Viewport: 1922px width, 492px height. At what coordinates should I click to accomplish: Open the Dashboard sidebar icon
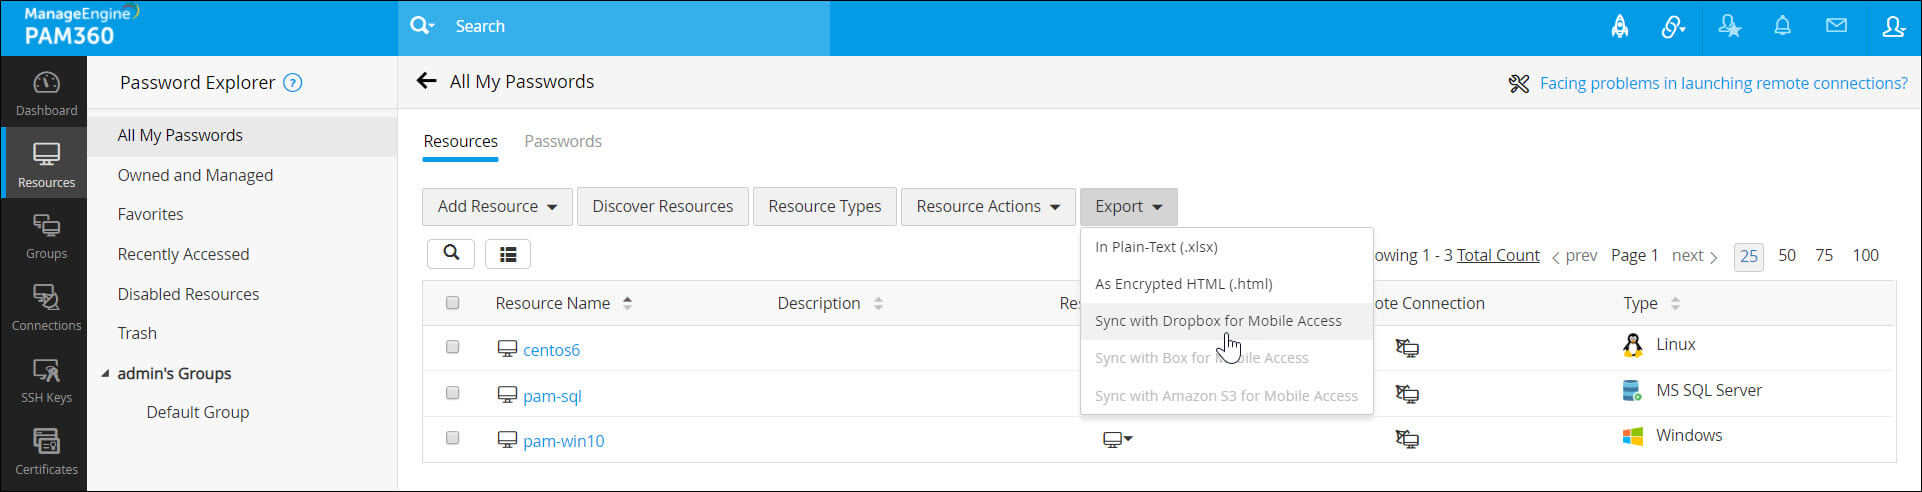(x=46, y=93)
